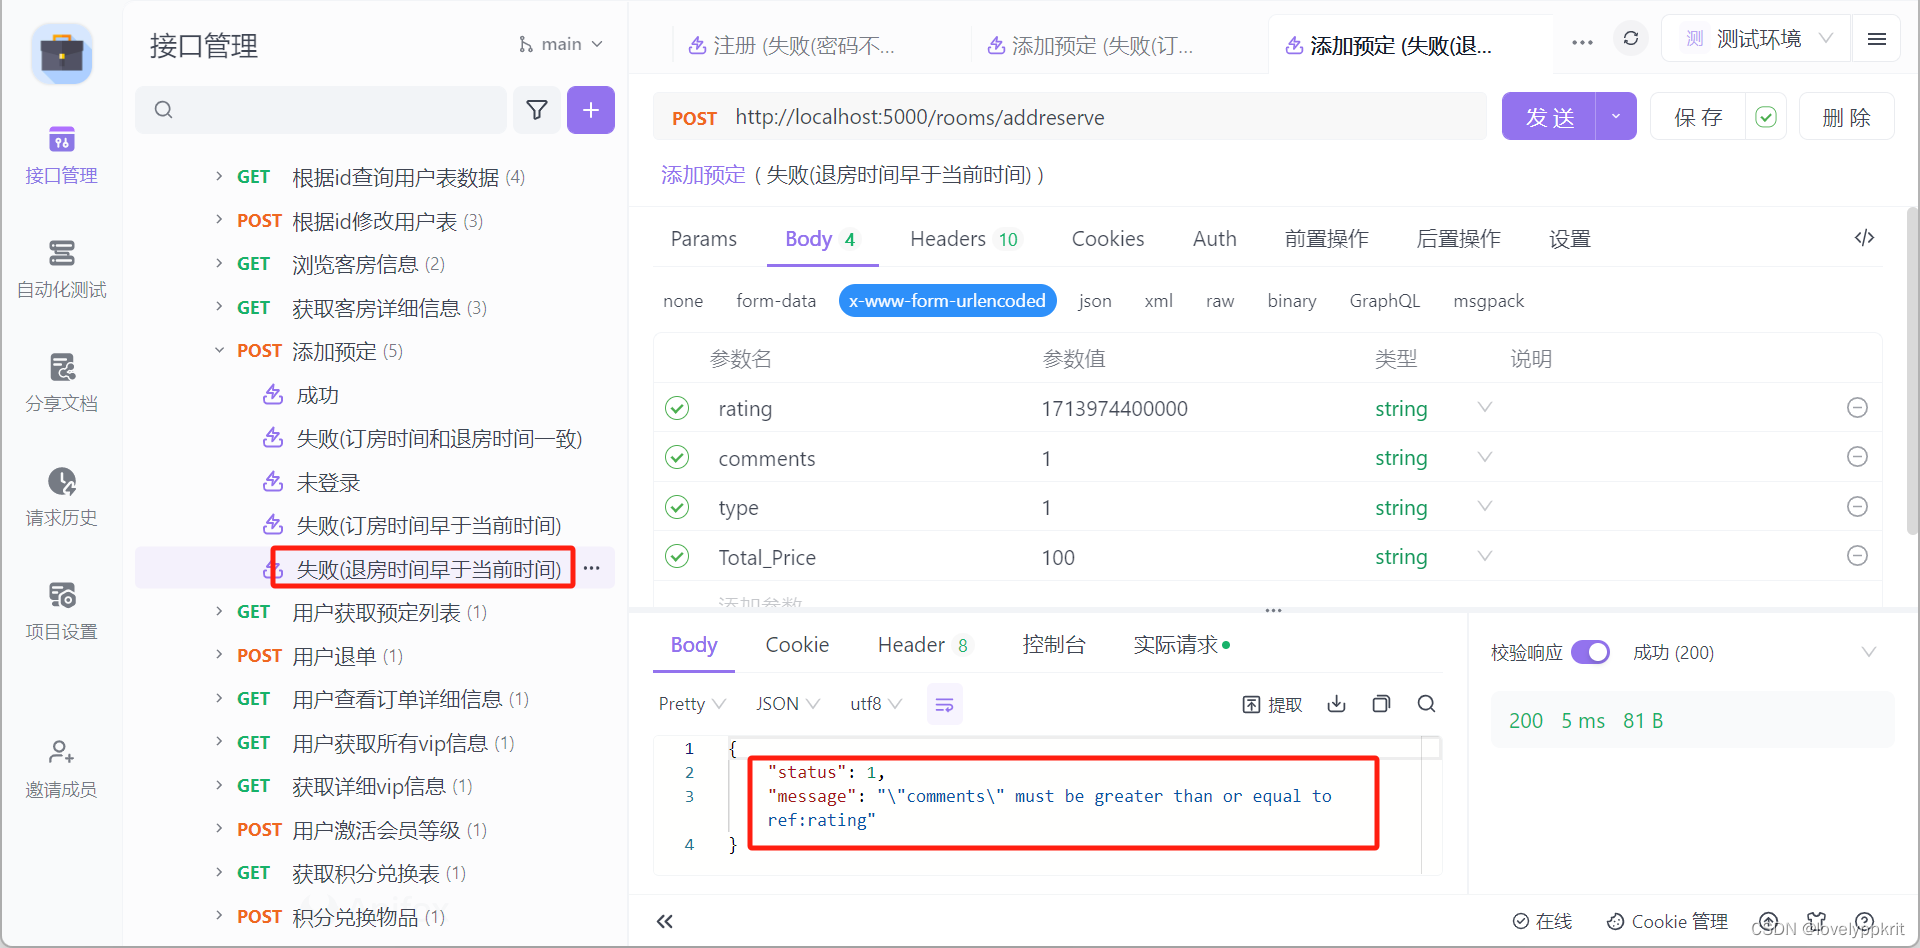Image resolution: width=1920 pixels, height=948 pixels.
Task: Open the 控制台 tab in response area
Action: tap(1054, 645)
